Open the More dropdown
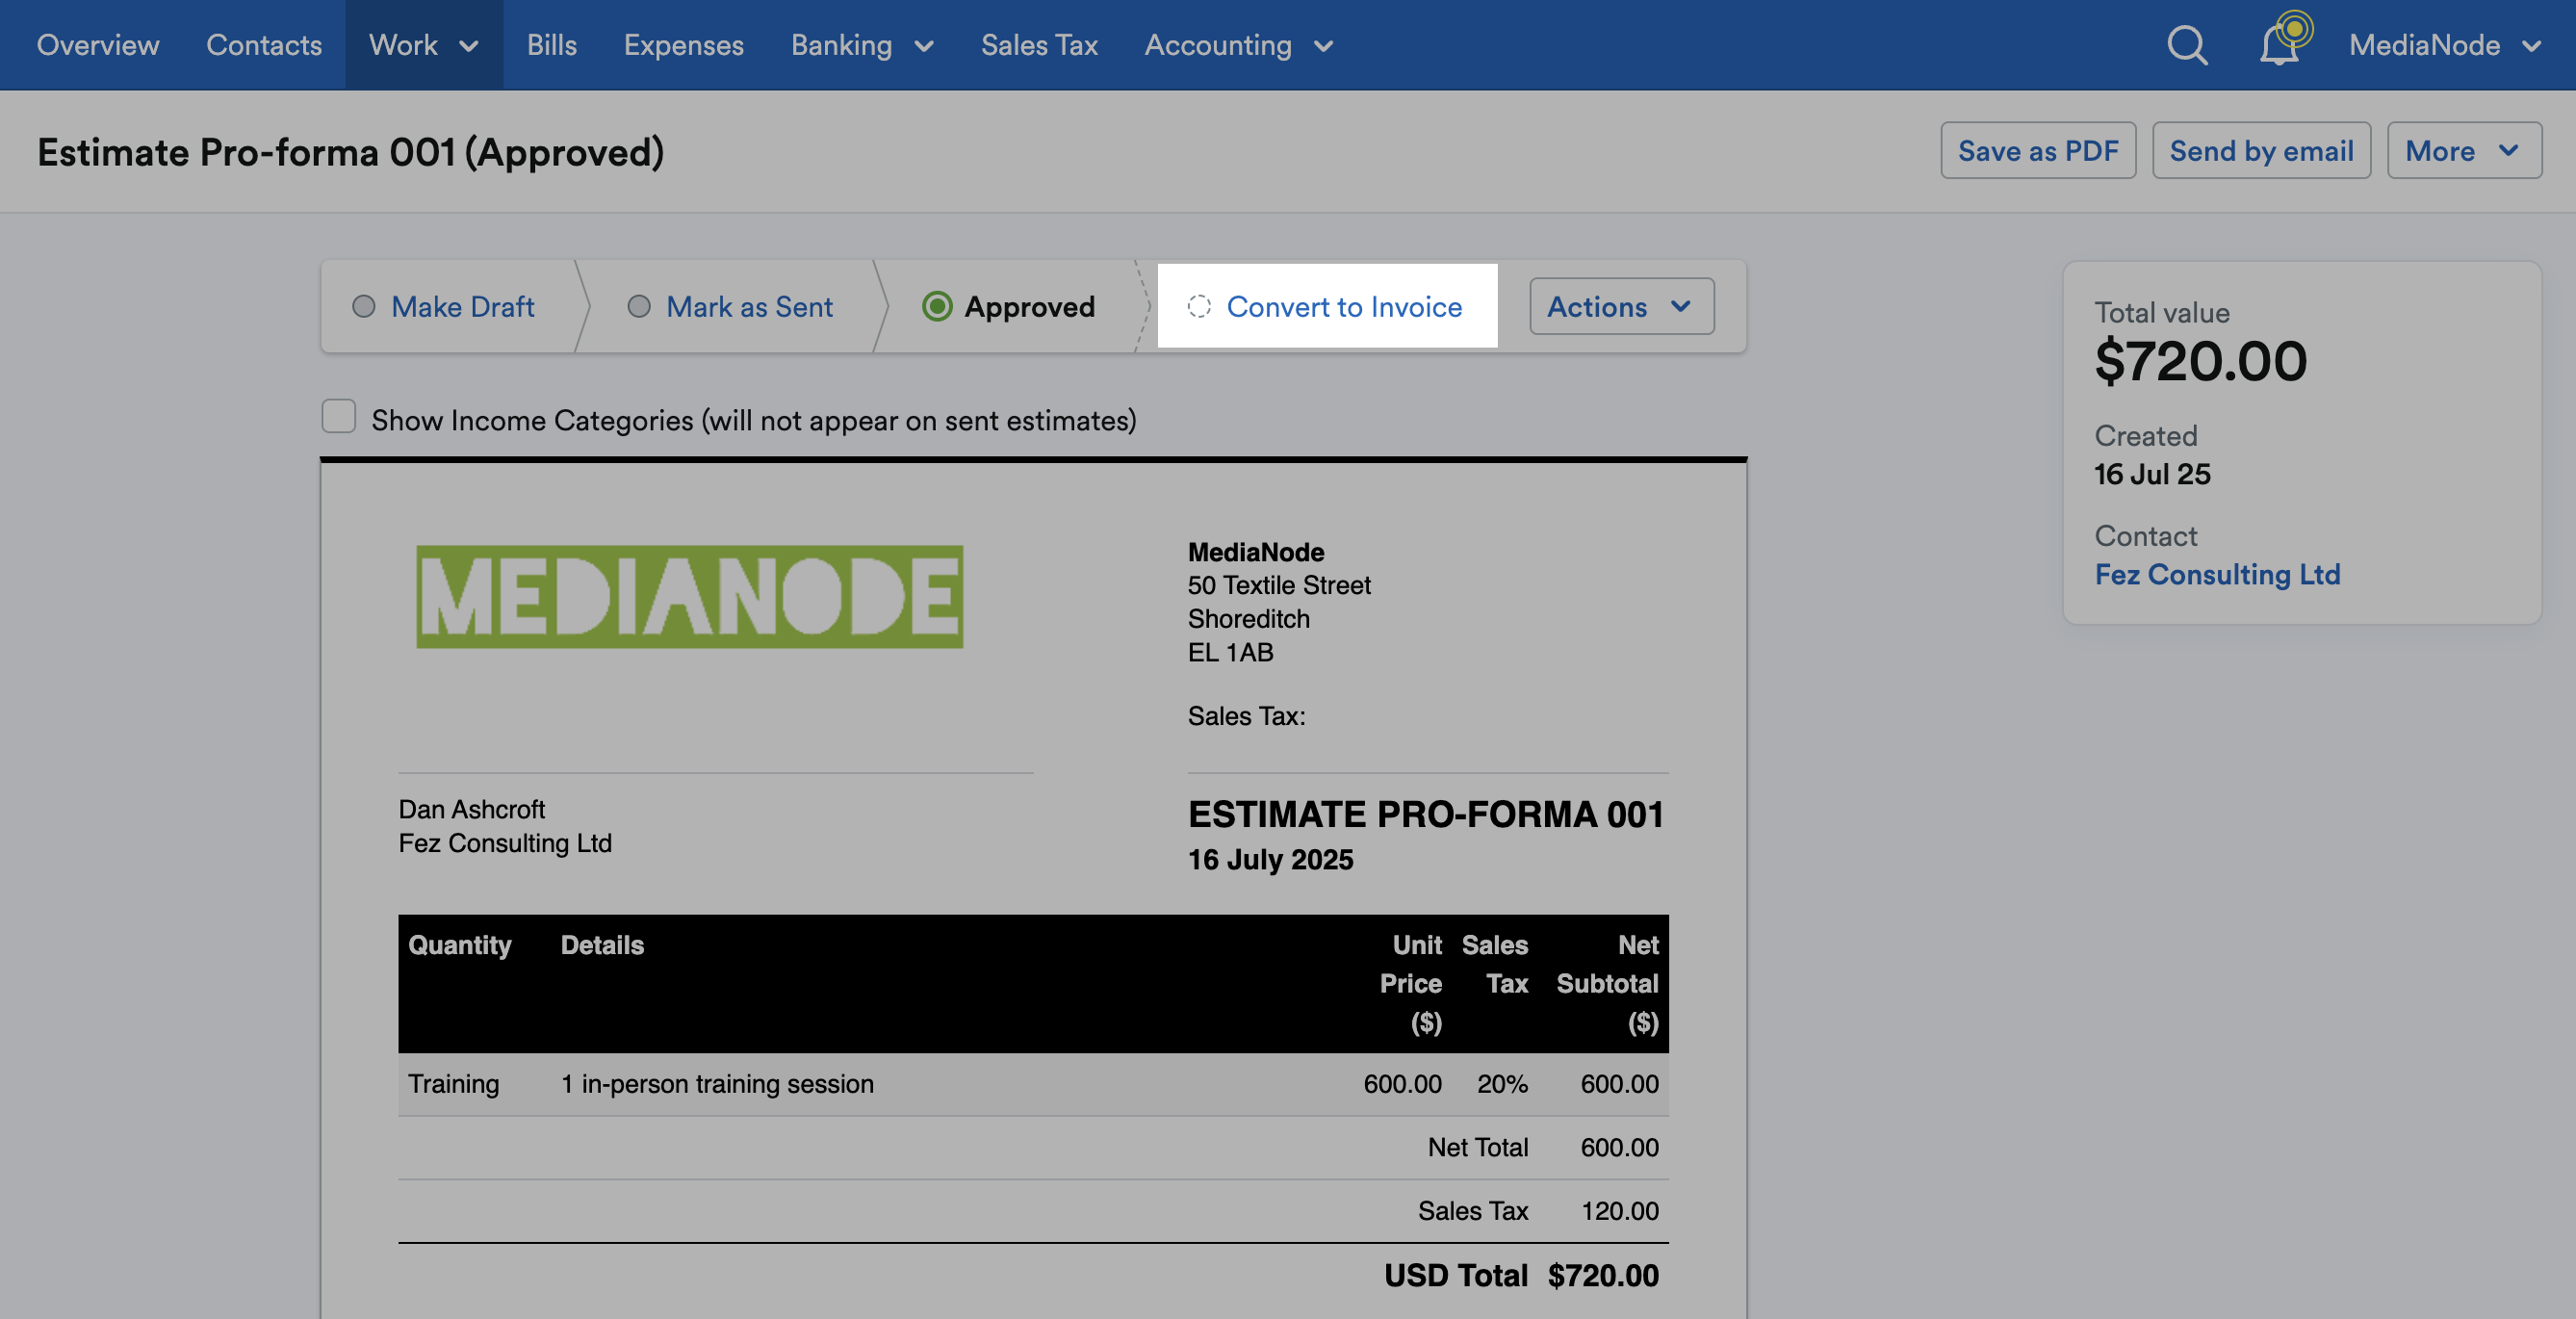Viewport: 2576px width, 1319px height. tap(2463, 151)
